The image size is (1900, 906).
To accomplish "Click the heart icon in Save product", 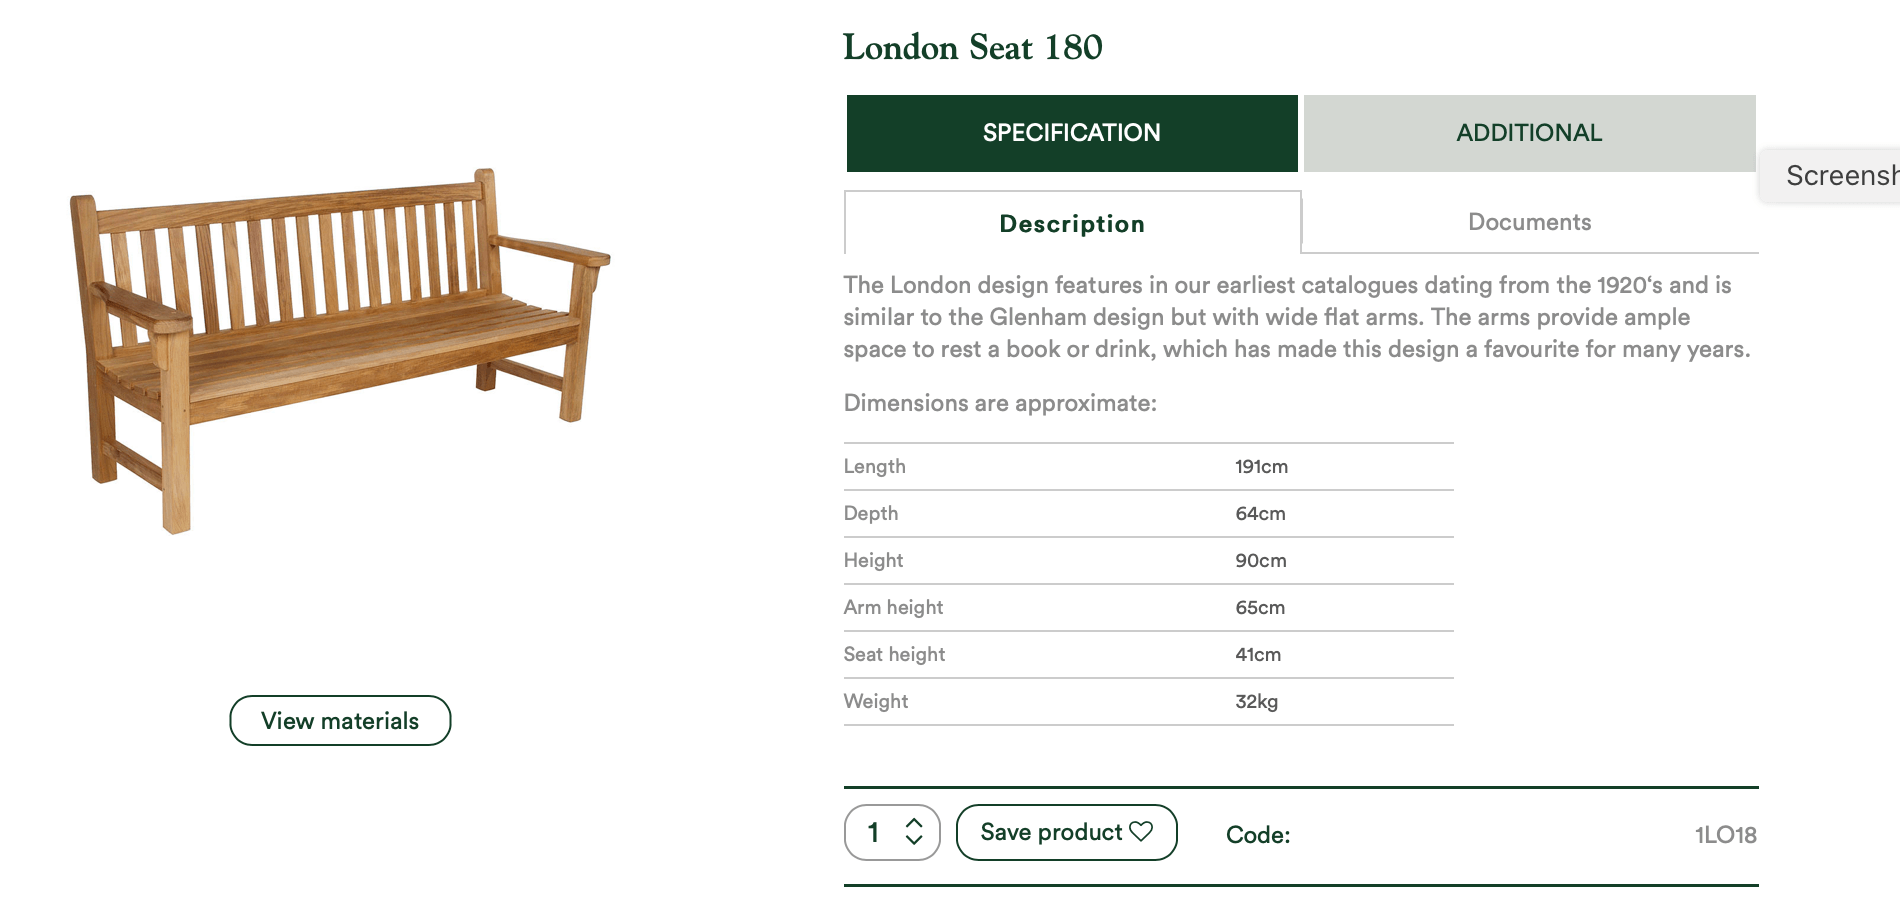I will [x=1141, y=831].
